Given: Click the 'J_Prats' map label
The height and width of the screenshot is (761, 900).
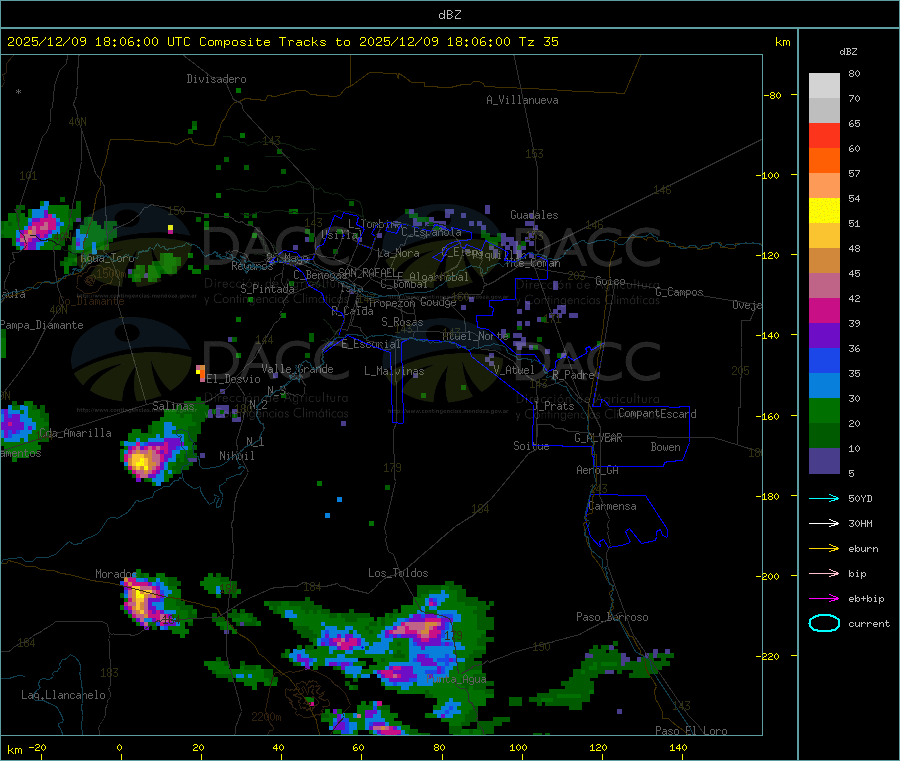Looking at the screenshot, I should [553, 406].
